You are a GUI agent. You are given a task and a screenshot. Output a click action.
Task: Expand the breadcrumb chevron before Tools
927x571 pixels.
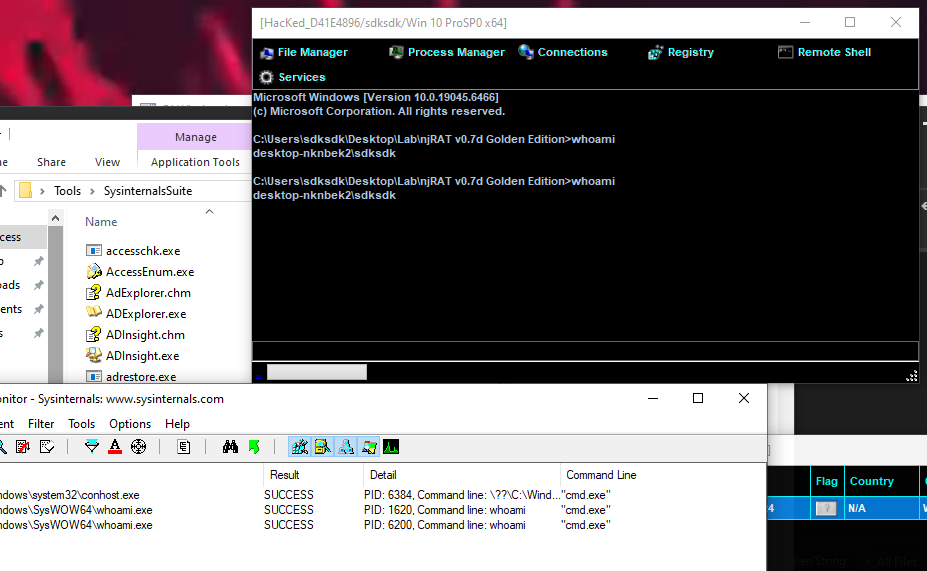(x=42, y=191)
